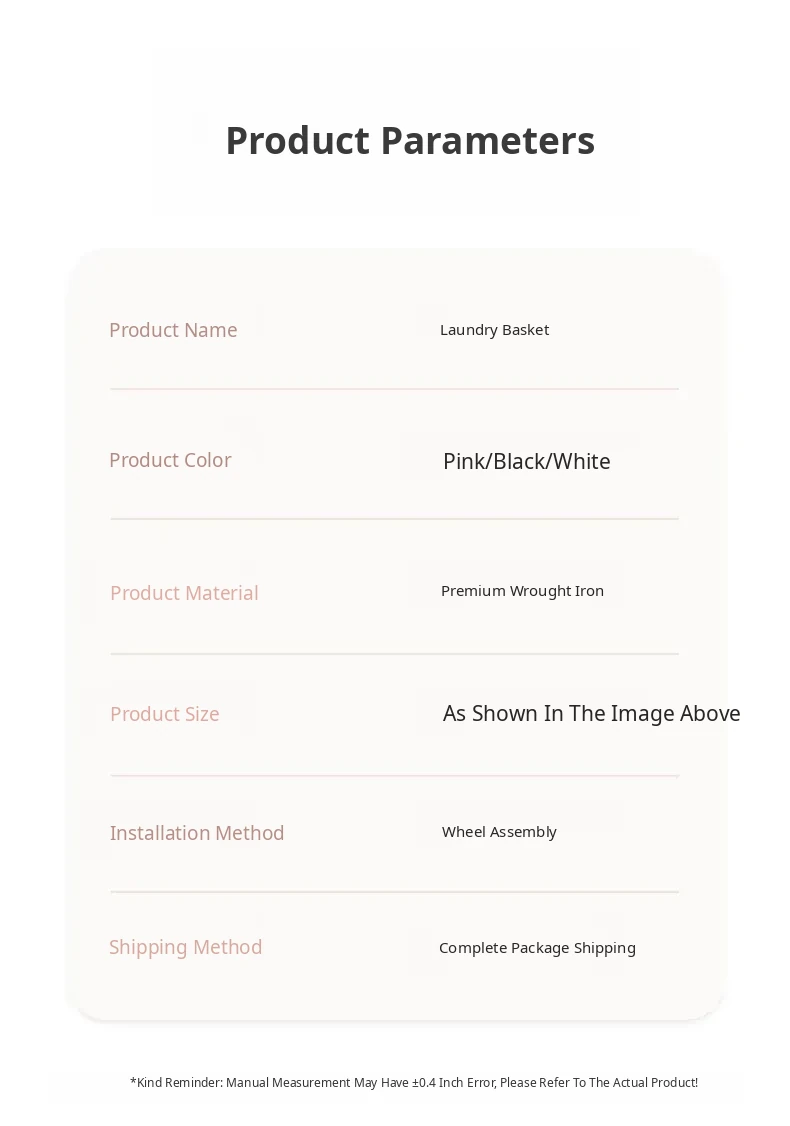
Task: Click the Wheel Assembly value text
Action: tap(499, 832)
